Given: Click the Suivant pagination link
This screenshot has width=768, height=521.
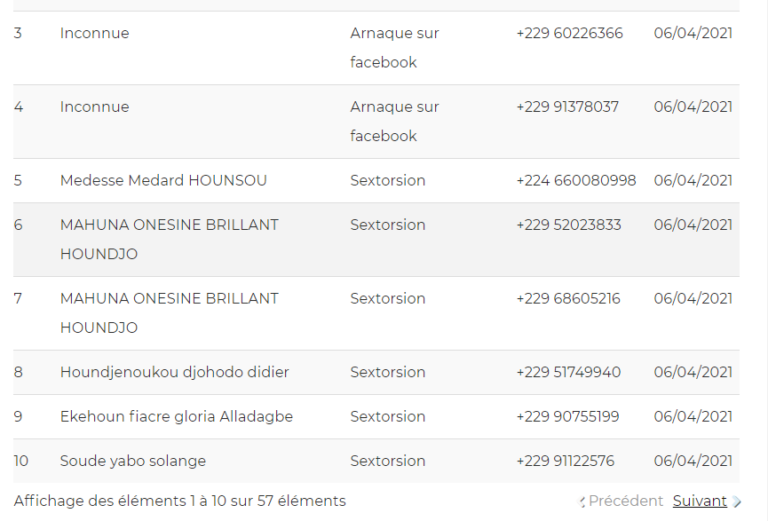Looking at the screenshot, I should coord(699,501).
